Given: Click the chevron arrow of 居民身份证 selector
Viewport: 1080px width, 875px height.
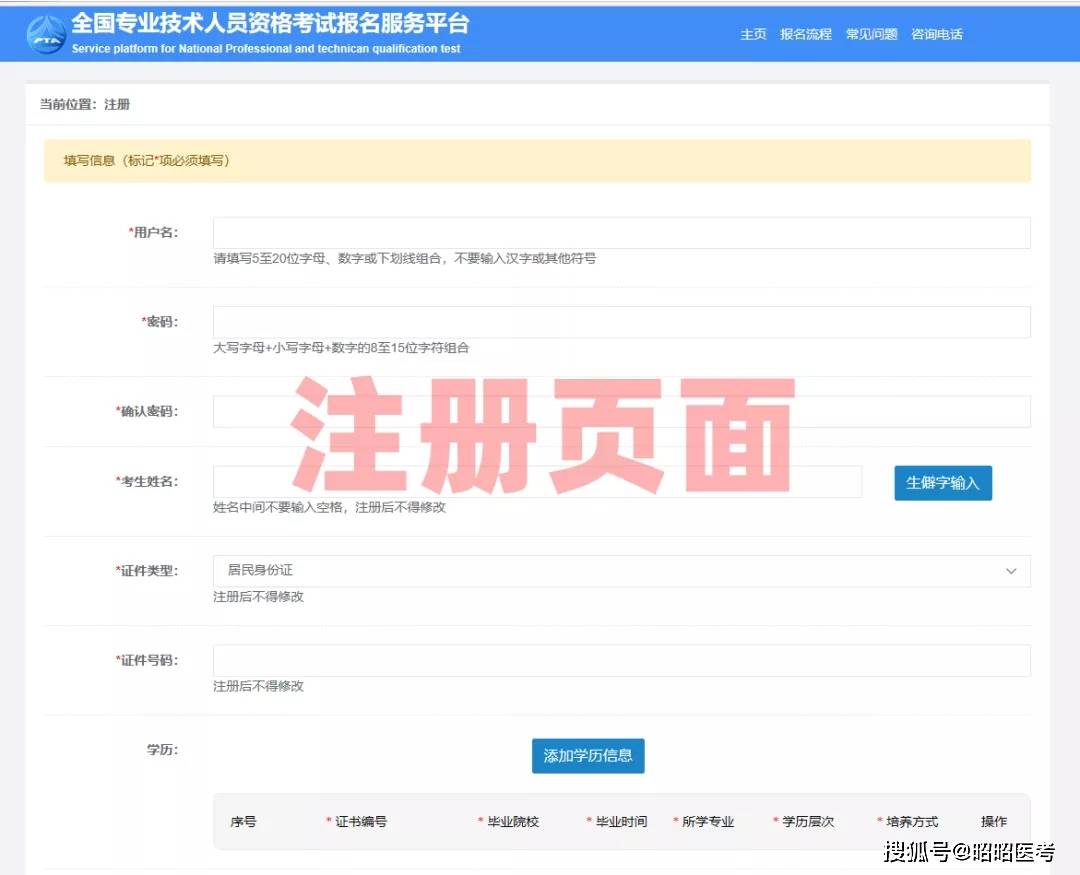Looking at the screenshot, I should click(x=1010, y=571).
